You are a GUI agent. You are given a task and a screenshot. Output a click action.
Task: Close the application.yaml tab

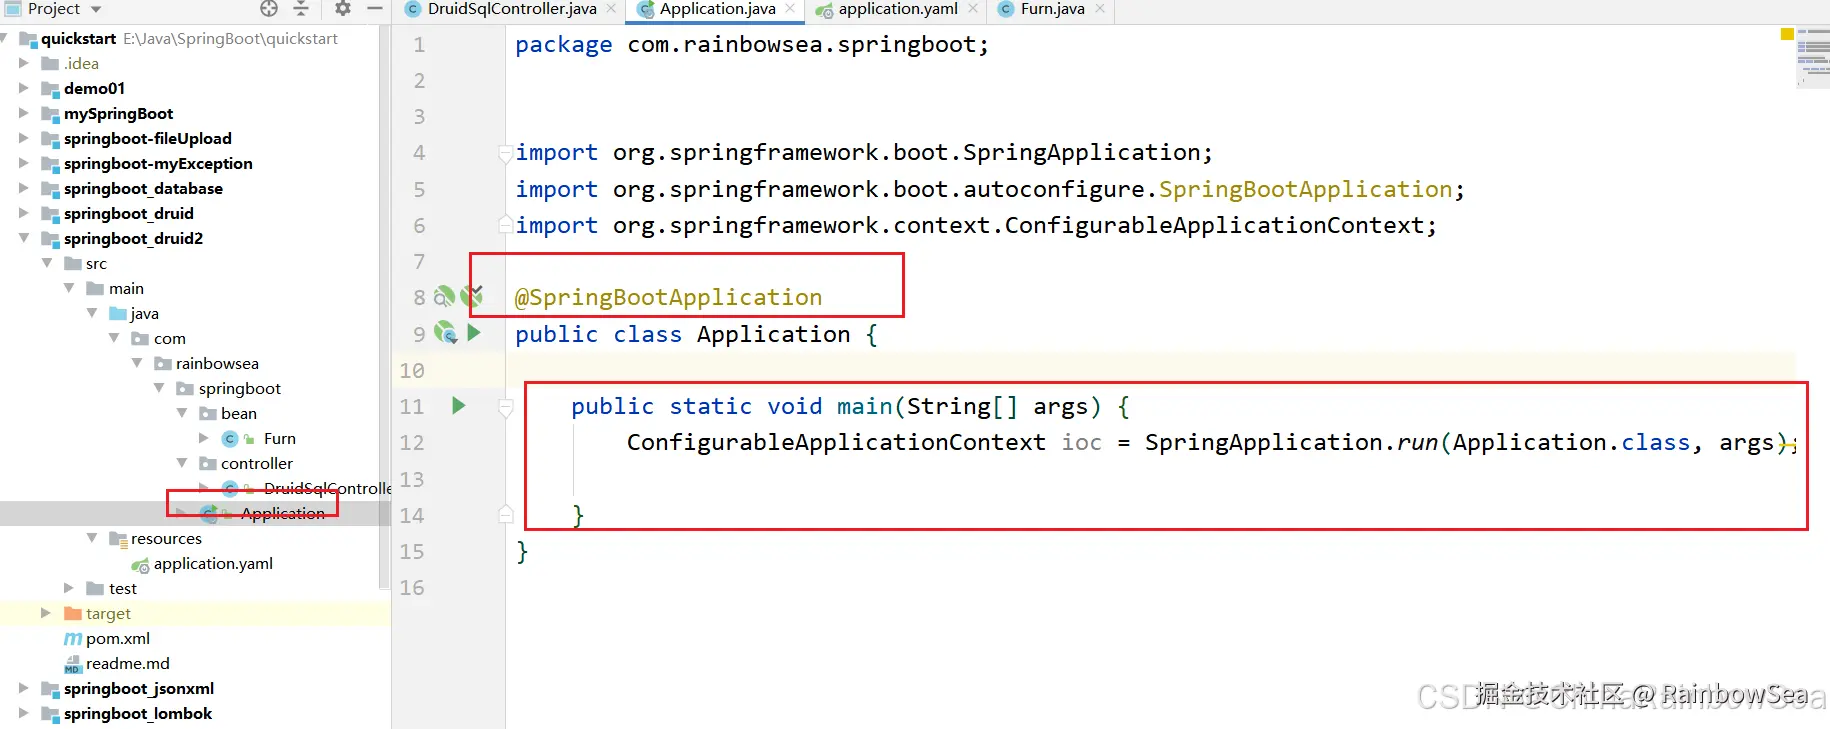coord(973,9)
